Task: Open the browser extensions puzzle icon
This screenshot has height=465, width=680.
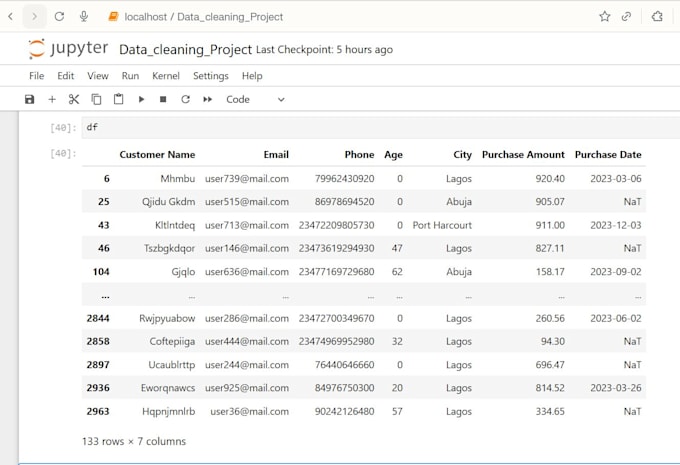Action: (657, 16)
